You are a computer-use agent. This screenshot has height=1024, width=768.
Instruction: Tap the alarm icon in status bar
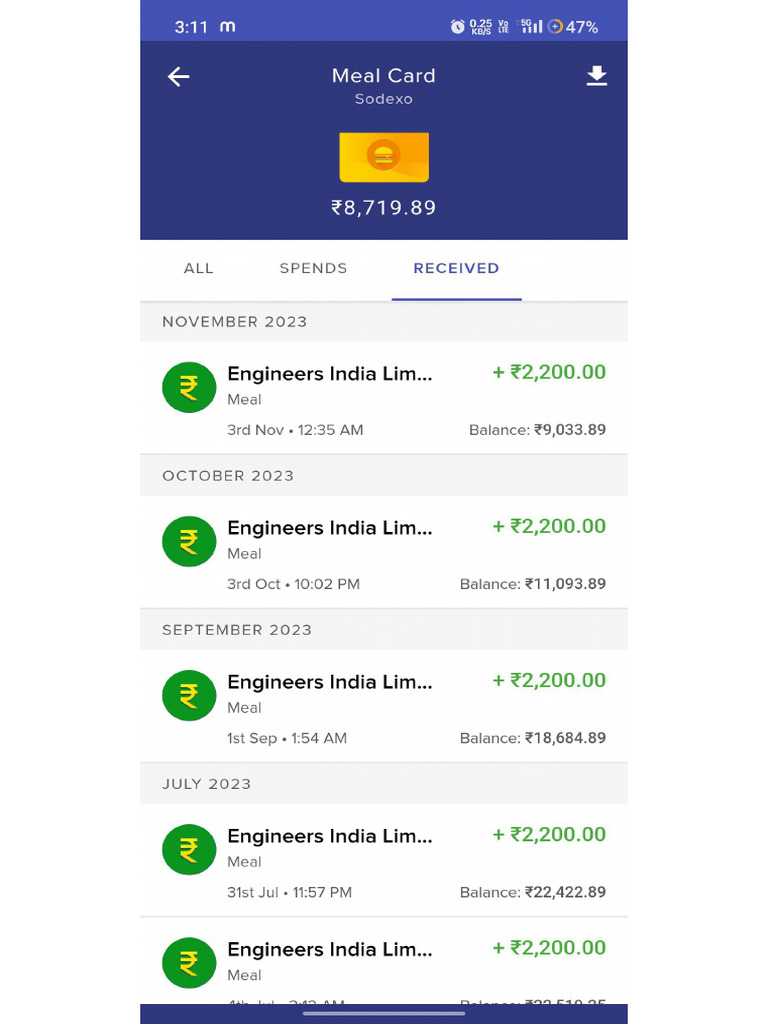point(457,27)
